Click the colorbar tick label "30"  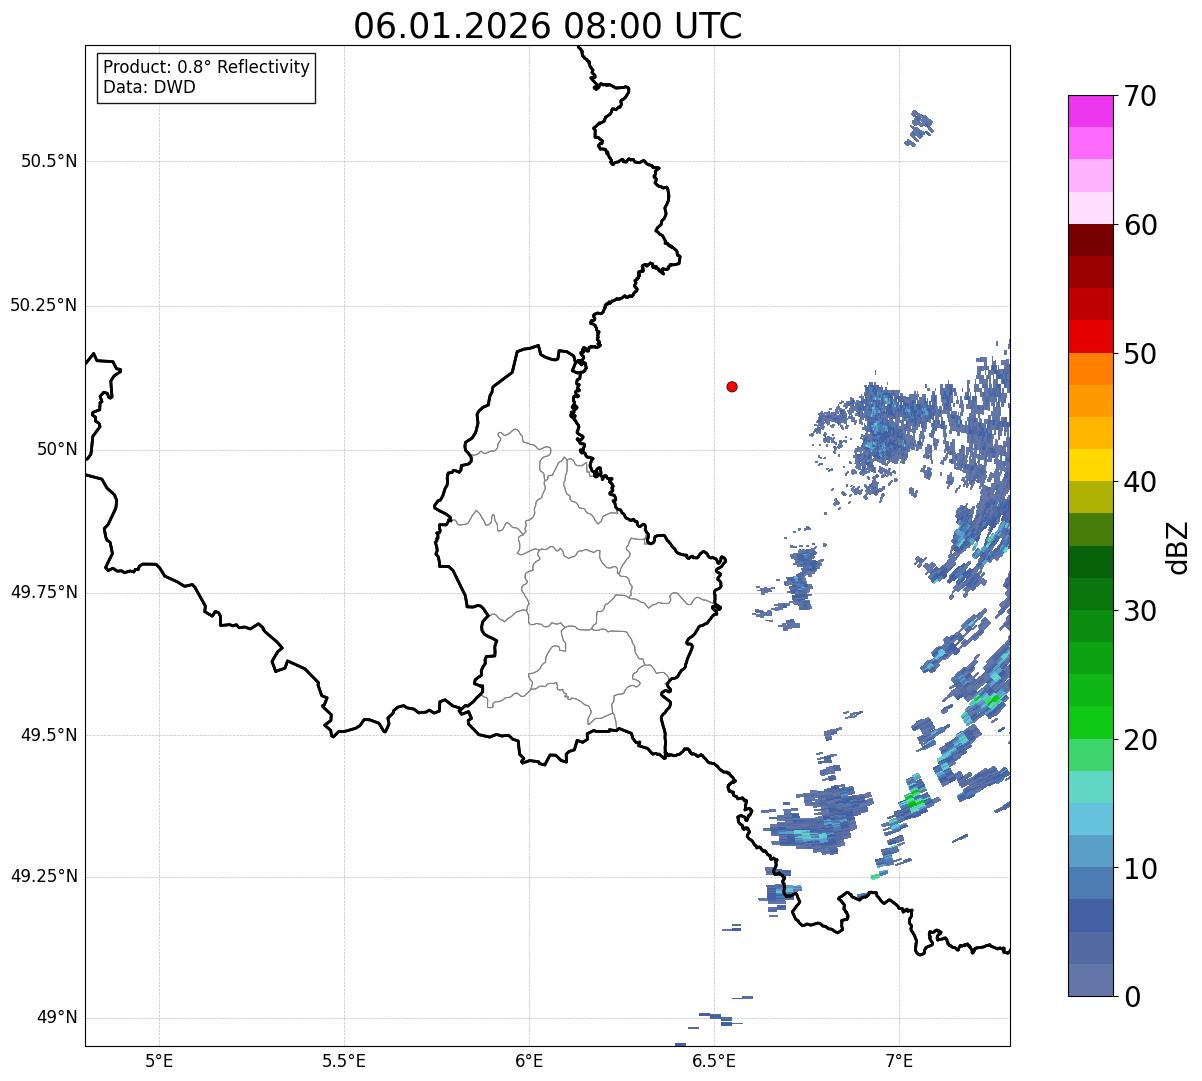[1140, 611]
